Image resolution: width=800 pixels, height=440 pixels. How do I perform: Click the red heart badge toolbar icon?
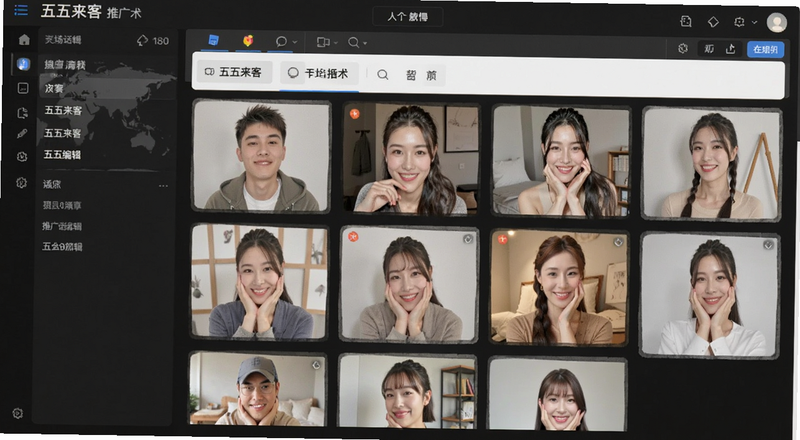(248, 41)
